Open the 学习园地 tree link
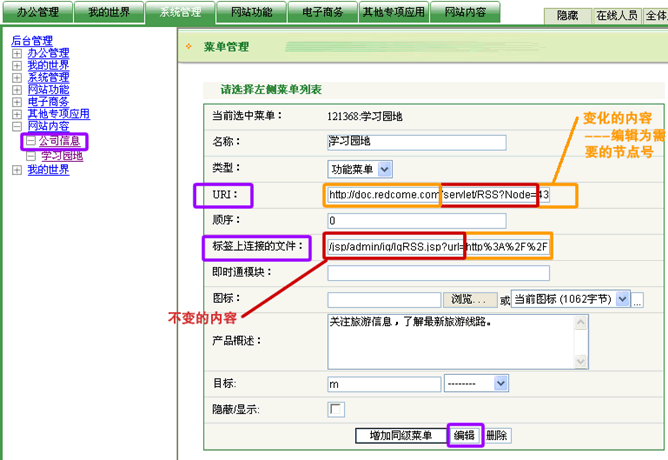 62,156
